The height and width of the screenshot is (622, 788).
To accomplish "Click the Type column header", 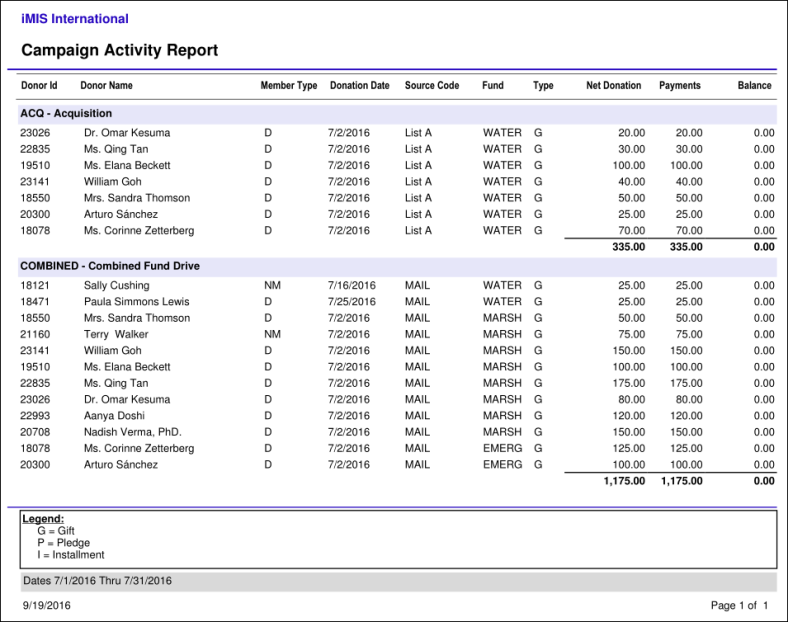I will tap(543, 85).
